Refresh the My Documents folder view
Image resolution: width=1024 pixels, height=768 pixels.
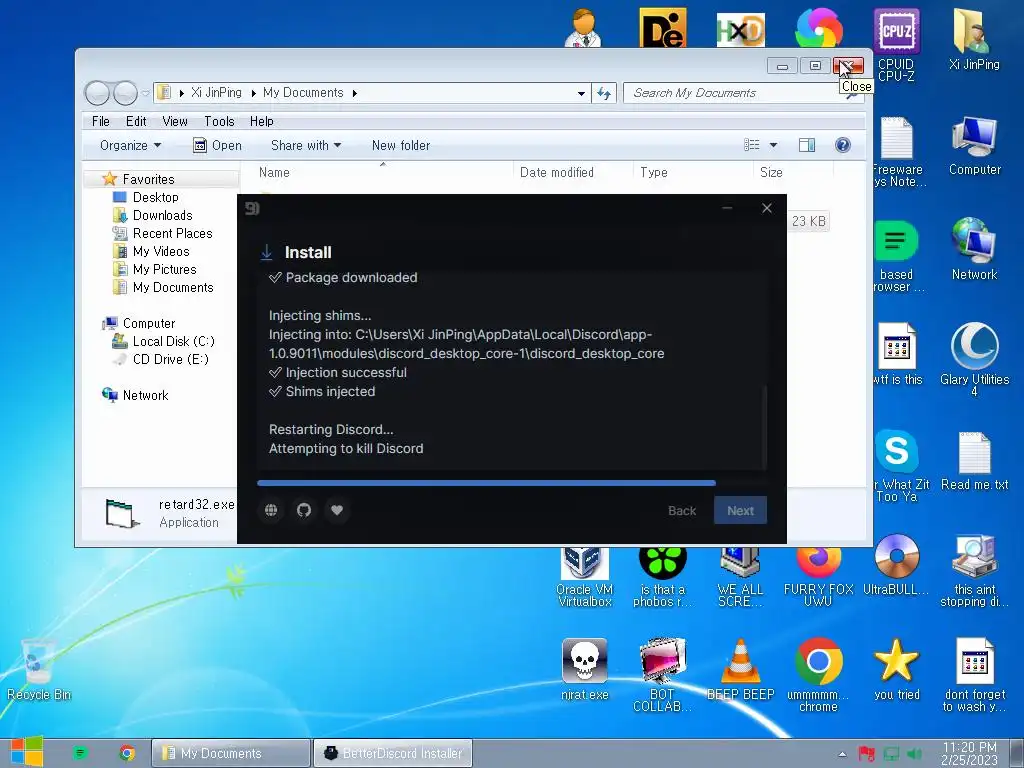coord(604,93)
